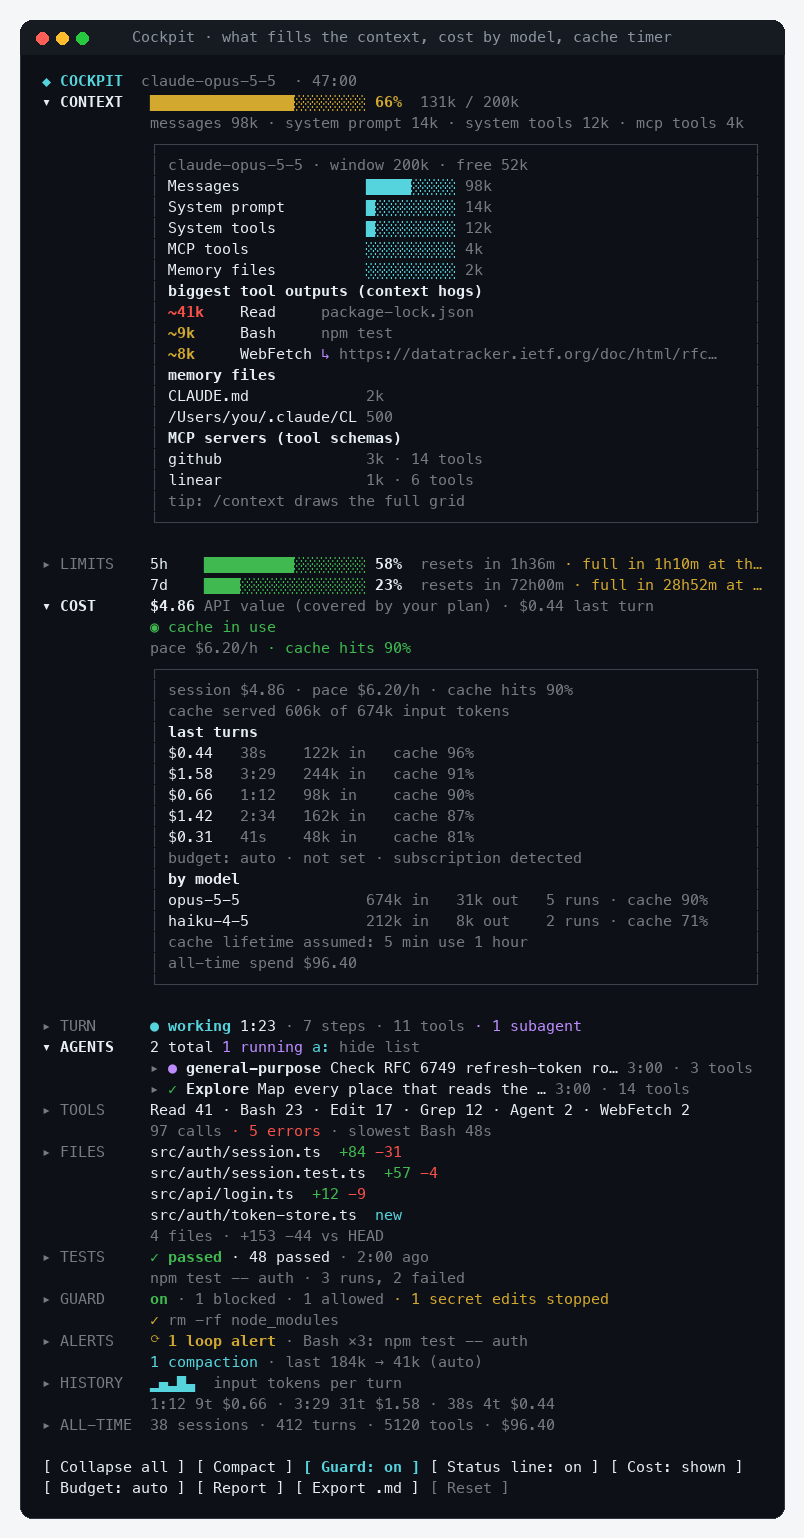Click the green window maximize button

(x=83, y=38)
